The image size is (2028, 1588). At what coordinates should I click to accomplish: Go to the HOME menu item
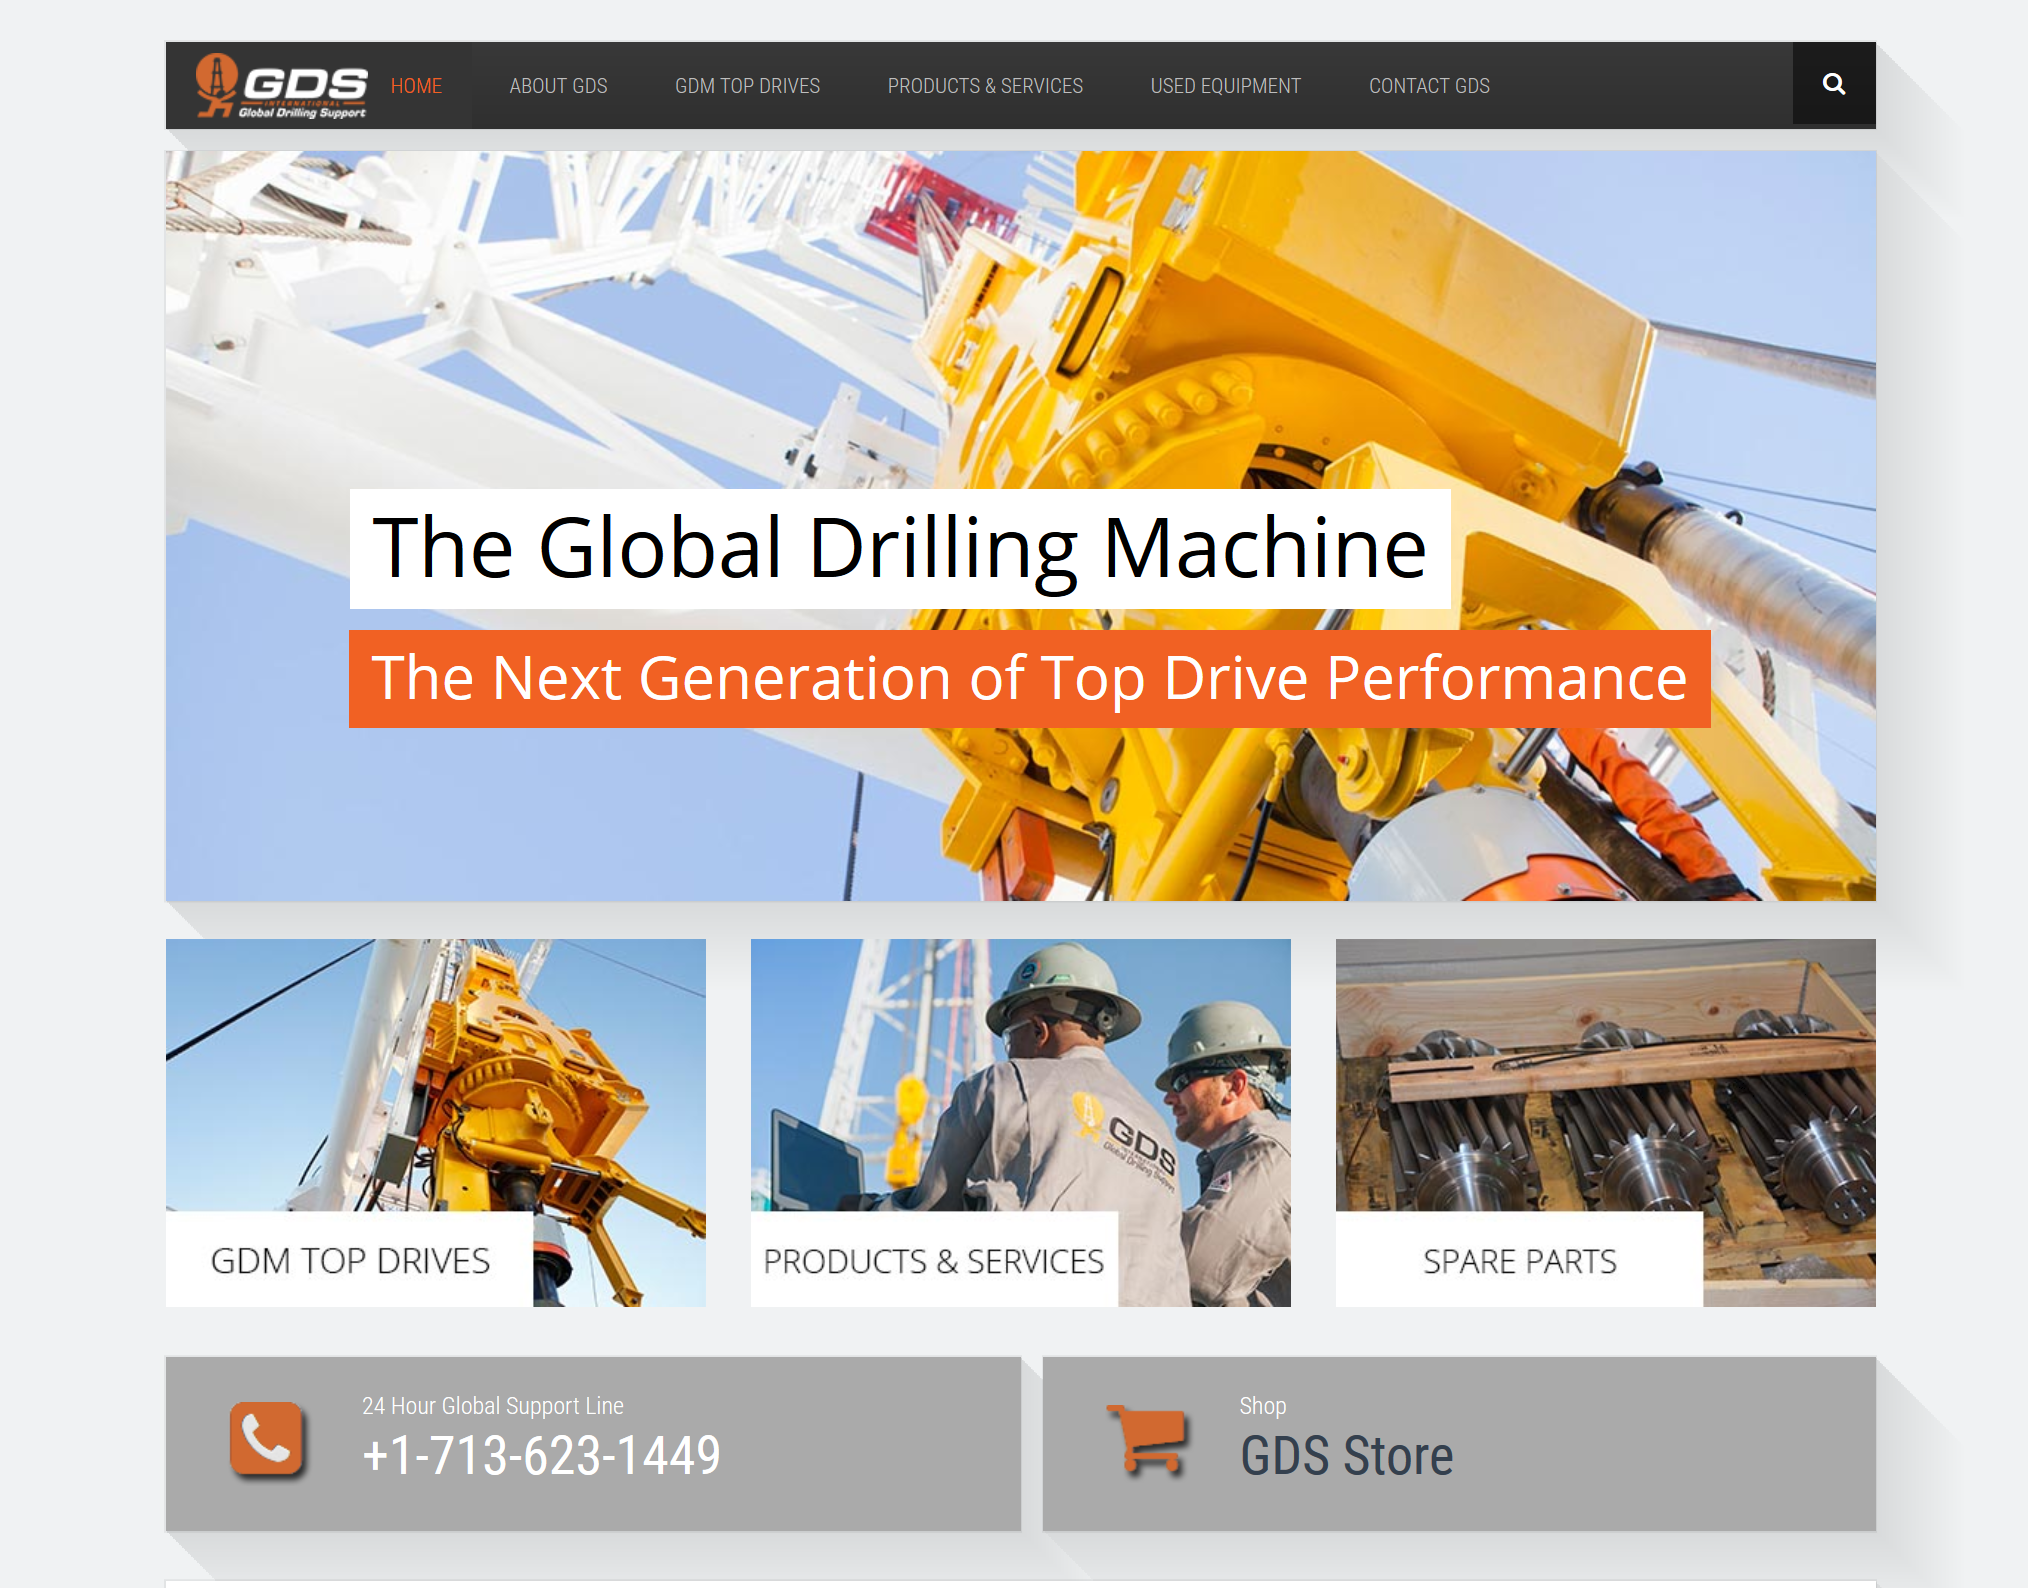click(416, 86)
